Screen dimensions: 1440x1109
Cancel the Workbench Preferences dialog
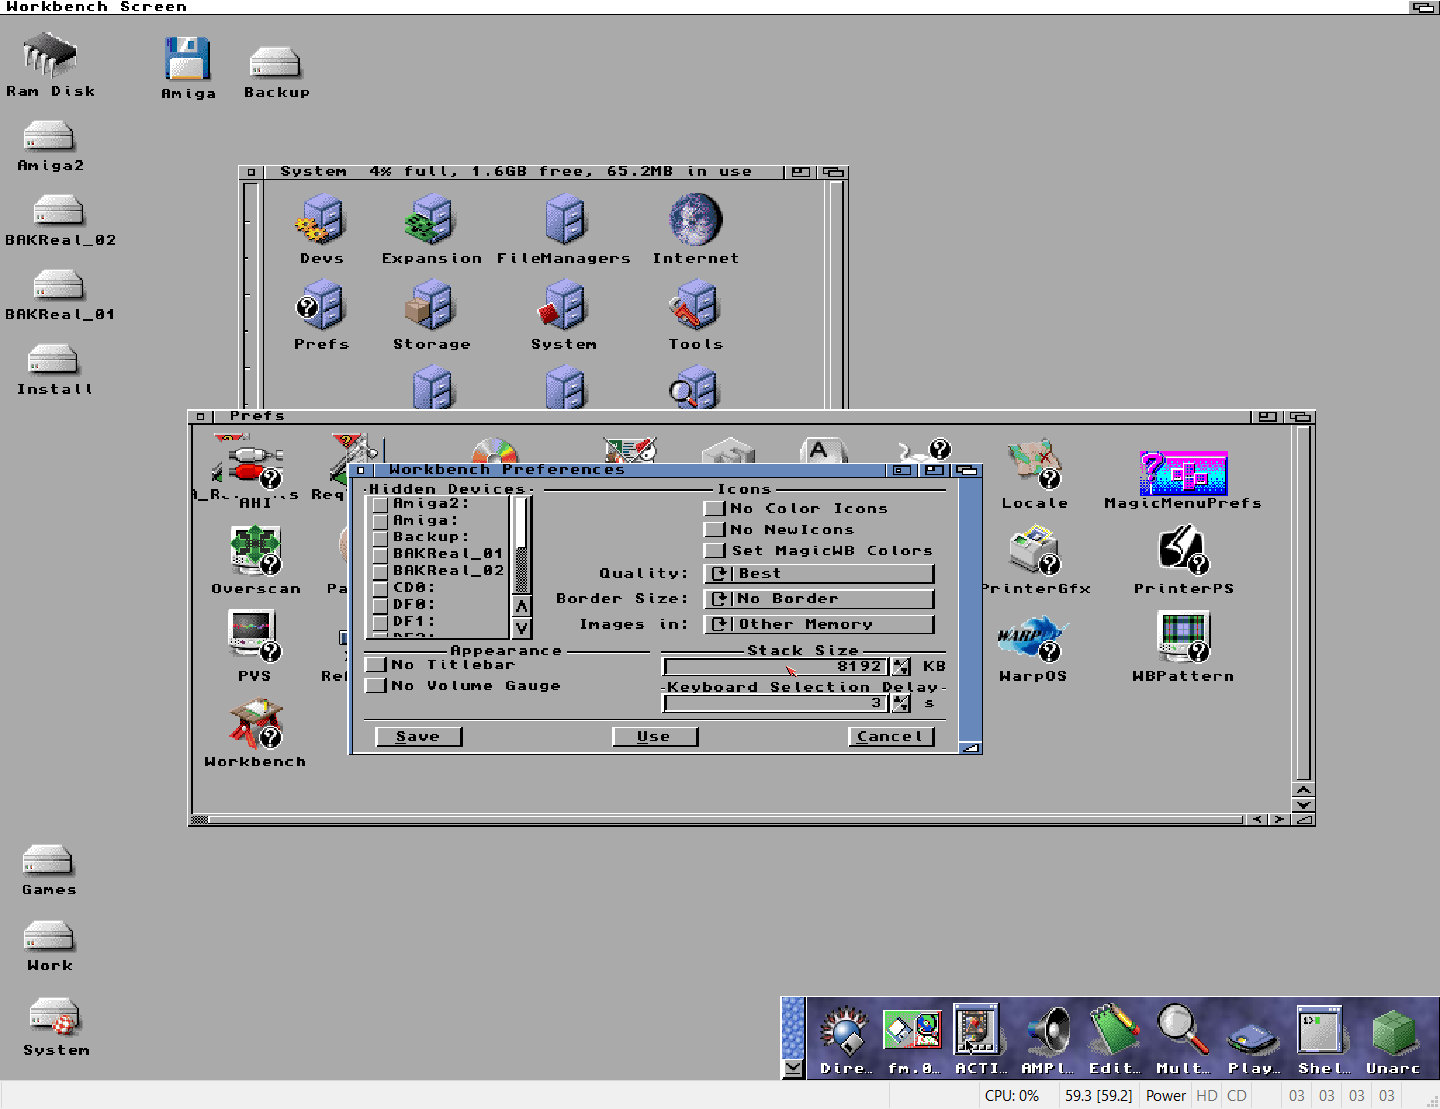tap(890, 736)
